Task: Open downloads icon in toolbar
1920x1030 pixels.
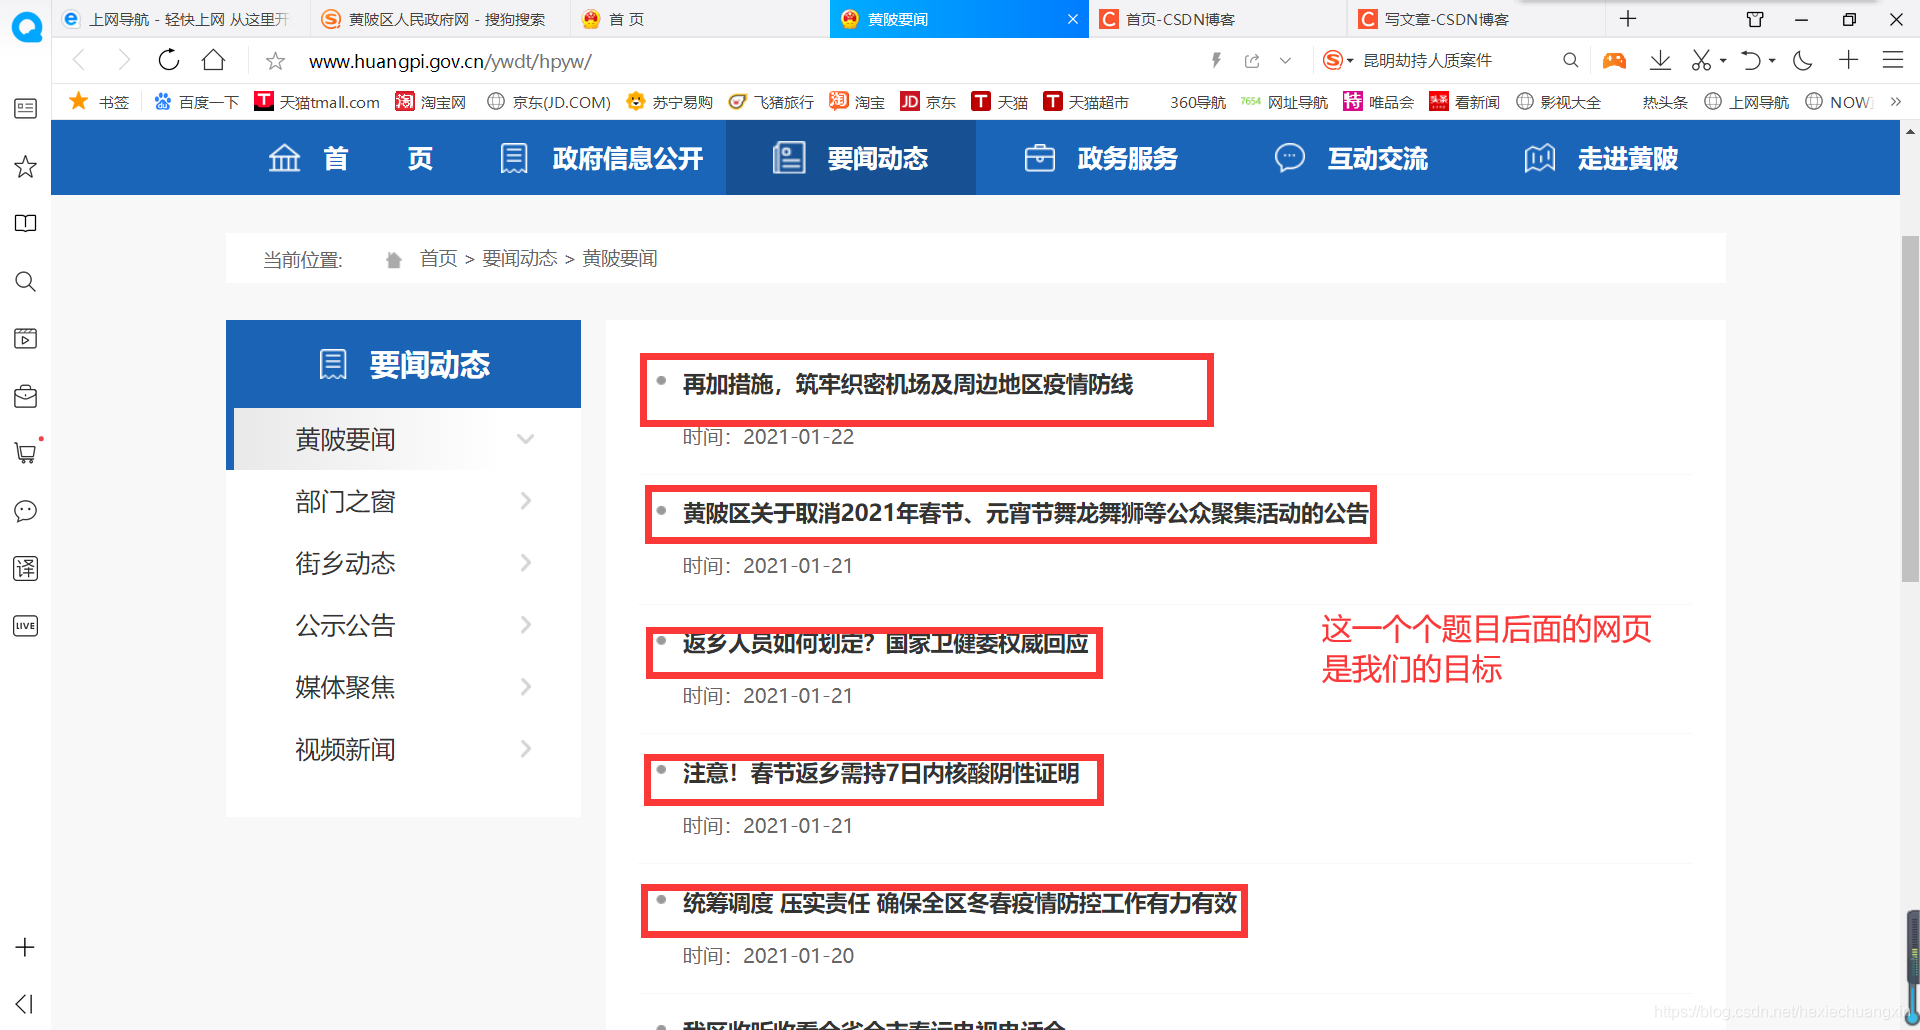Action: (x=1660, y=60)
